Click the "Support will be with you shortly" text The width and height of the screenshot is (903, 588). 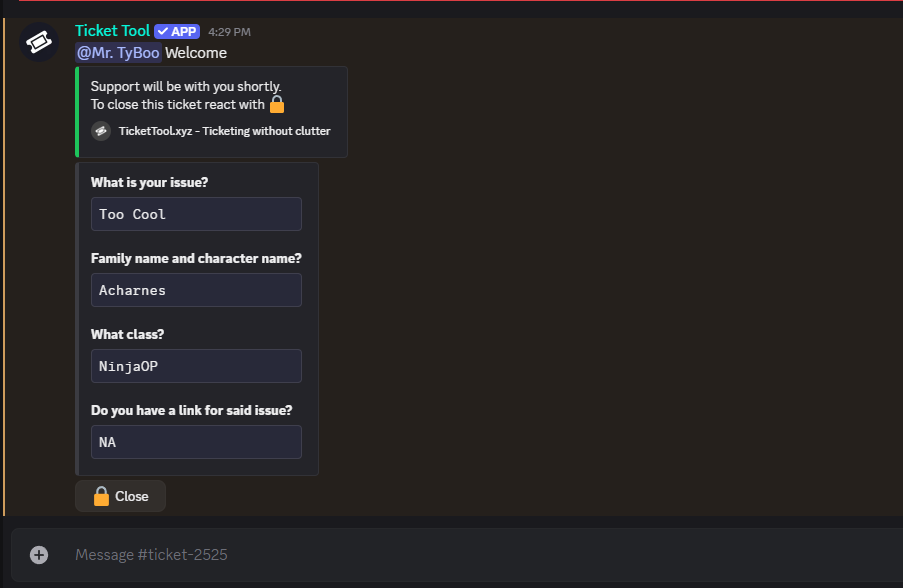(186, 86)
